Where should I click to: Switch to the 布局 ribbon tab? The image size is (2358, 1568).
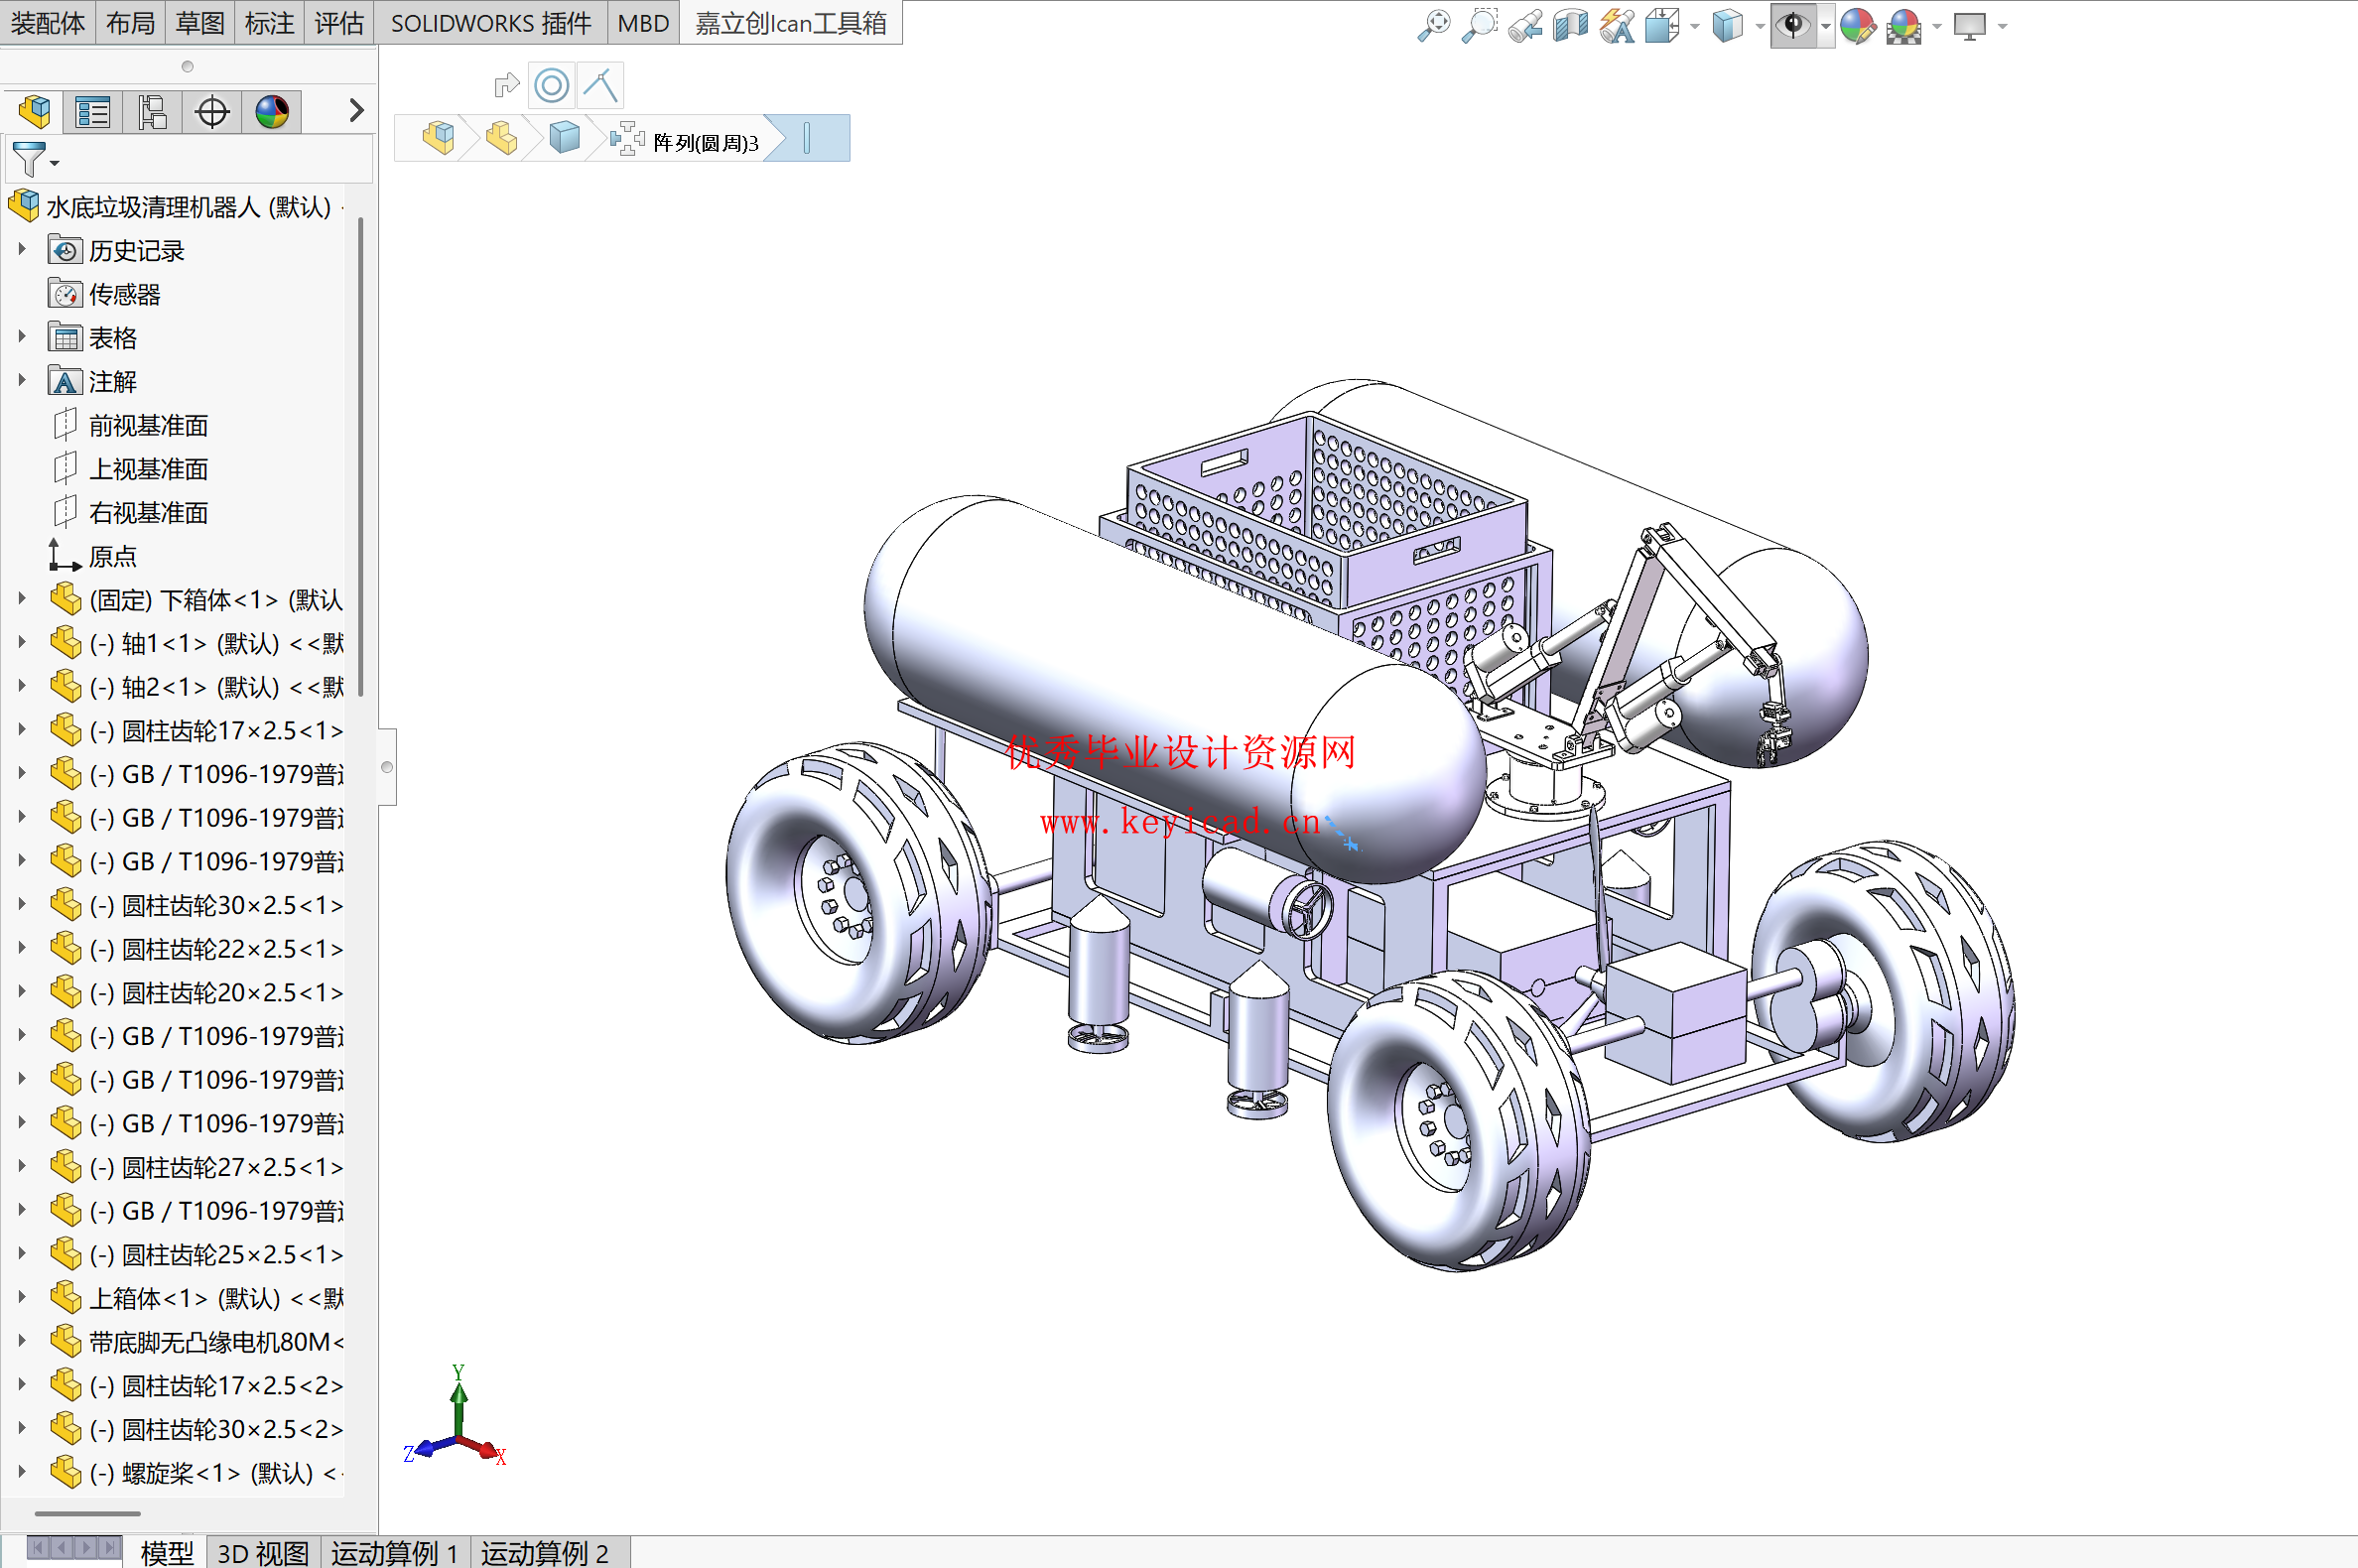pos(131,23)
